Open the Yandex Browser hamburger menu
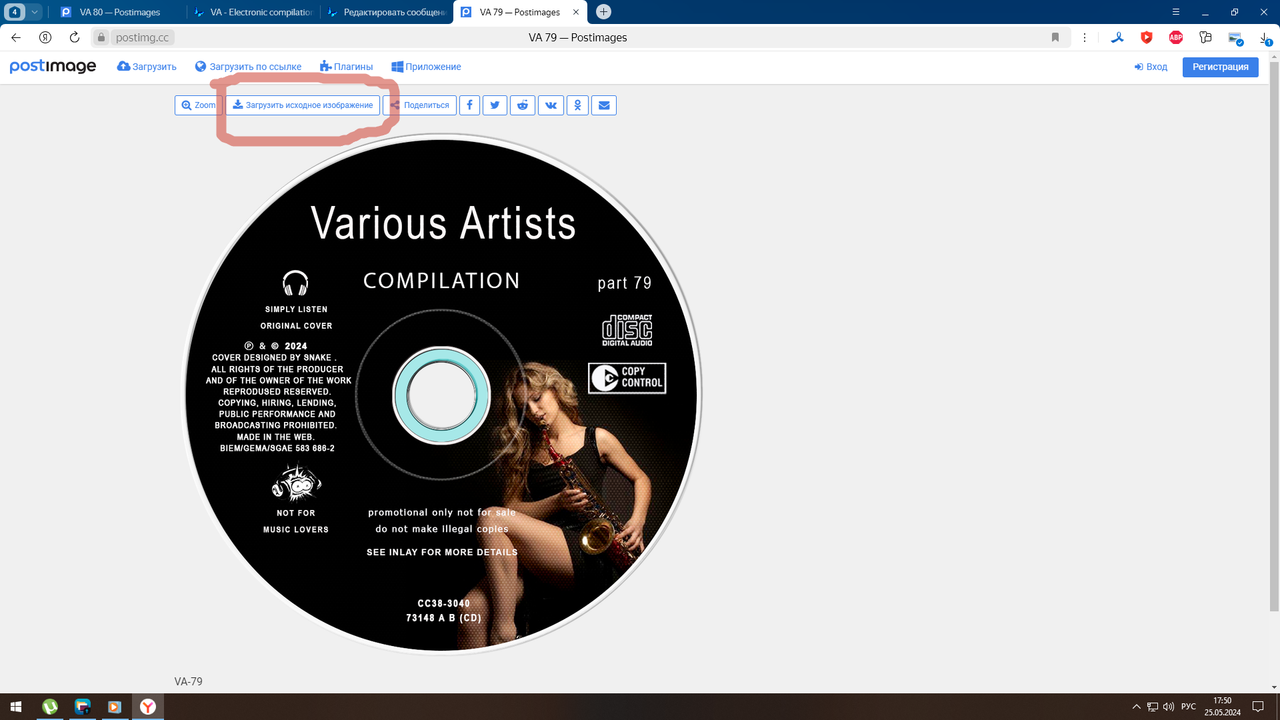 point(1177,12)
